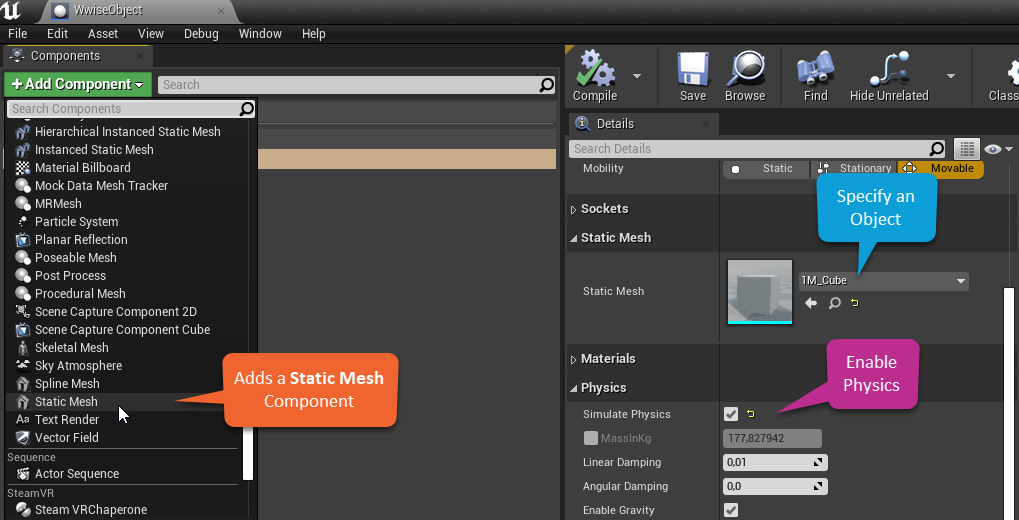Screen dimensions: 1019x520
Task: Open the Compile options dropdown arrow
Action: pyautogui.click(x=637, y=76)
